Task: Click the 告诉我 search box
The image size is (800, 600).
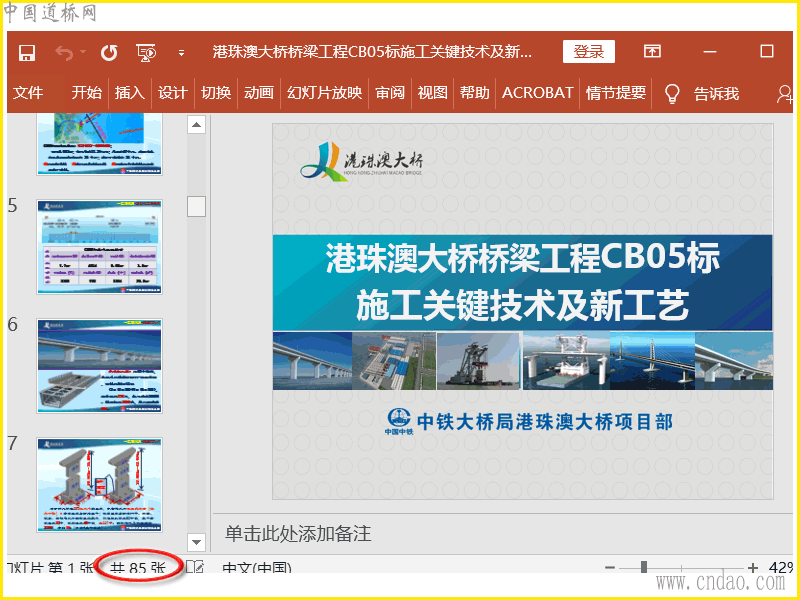Action: point(716,94)
